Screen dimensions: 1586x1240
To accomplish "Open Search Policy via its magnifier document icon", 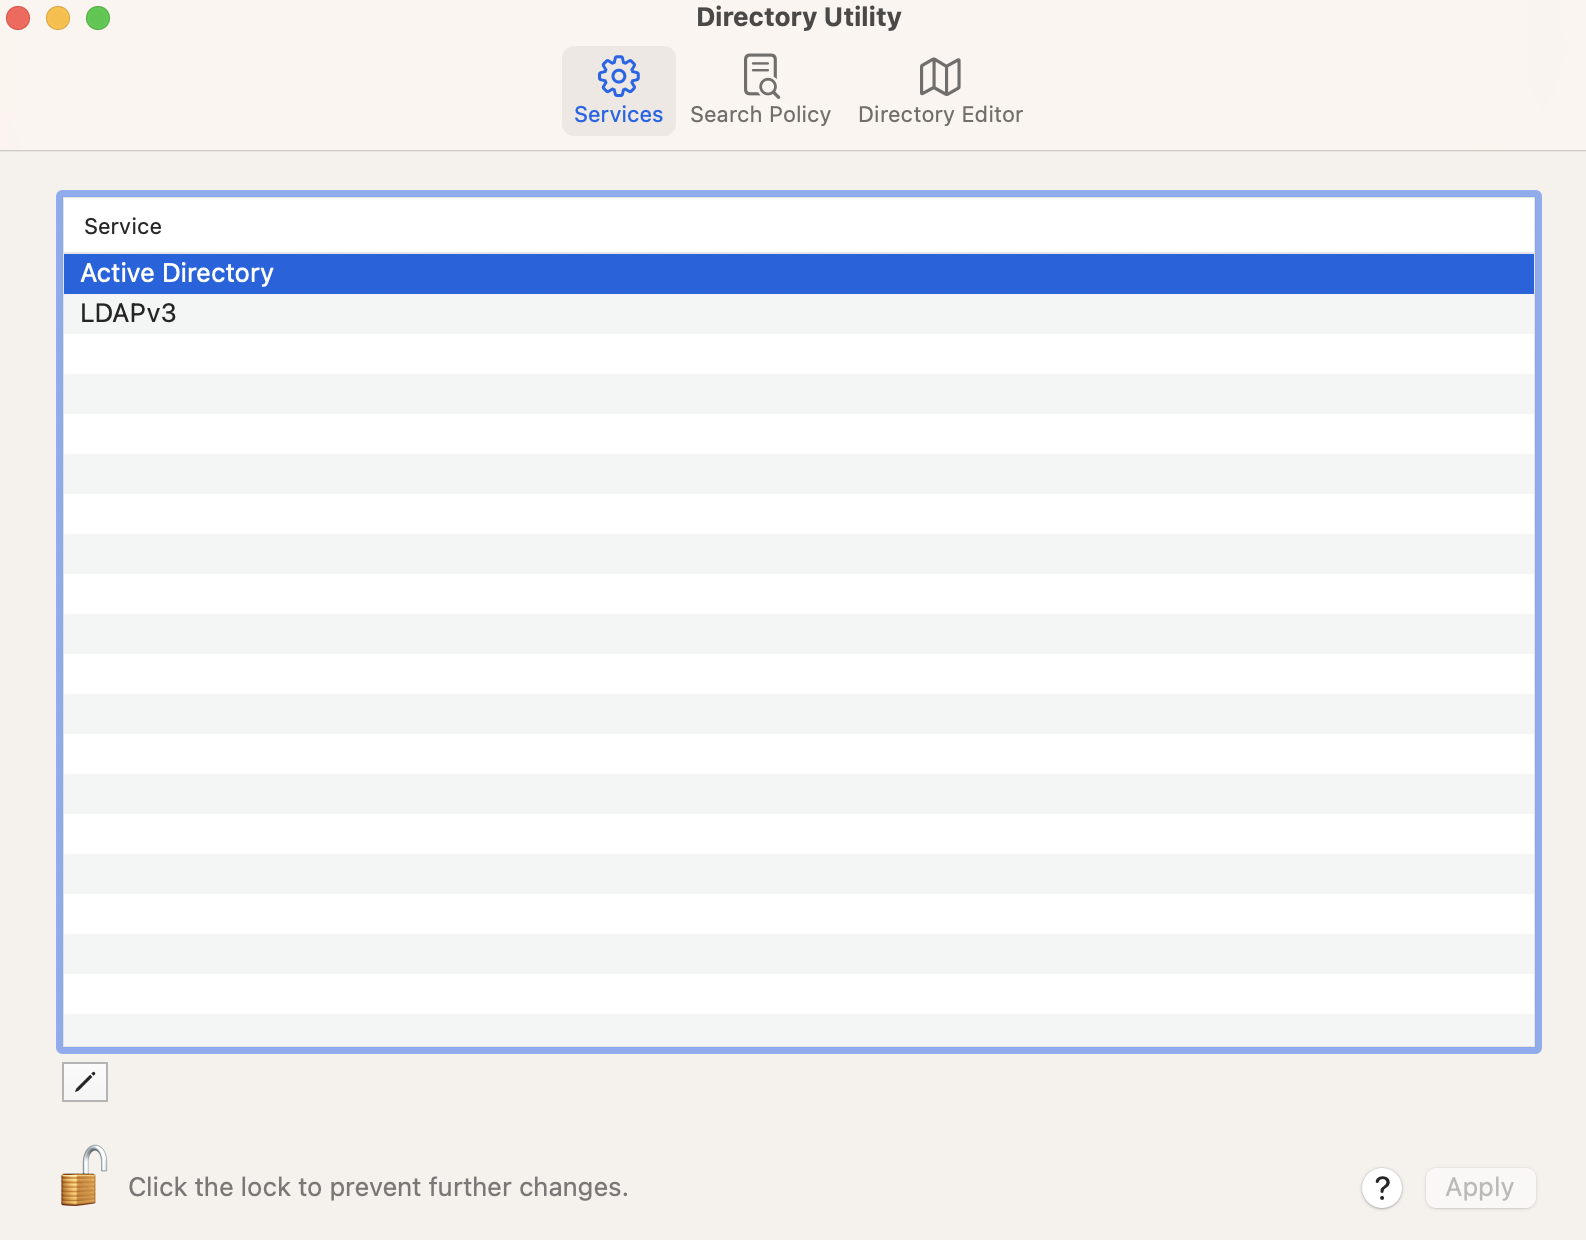I will [760, 76].
